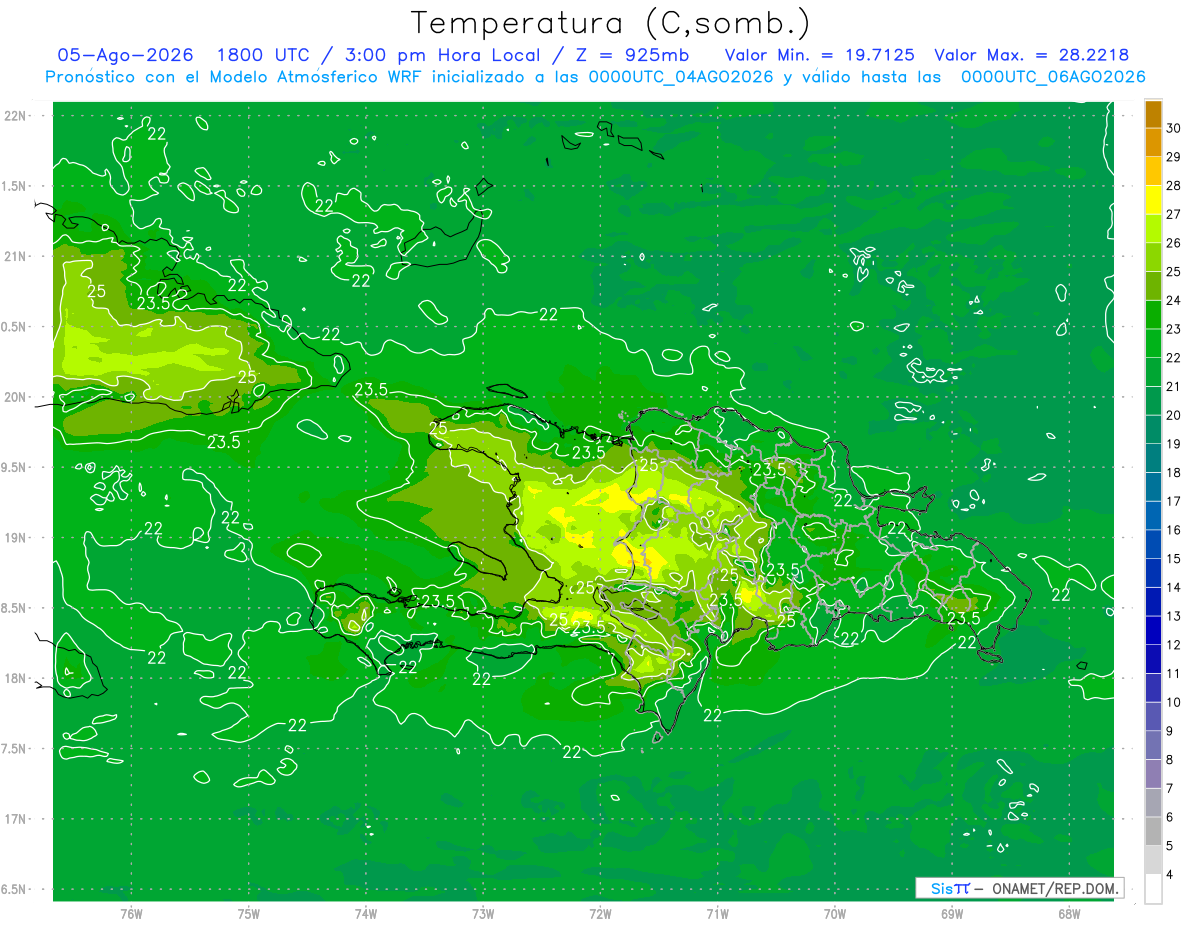Click the '75W' longitude axis label
The height and width of the screenshot is (927, 1200).
(x=249, y=914)
